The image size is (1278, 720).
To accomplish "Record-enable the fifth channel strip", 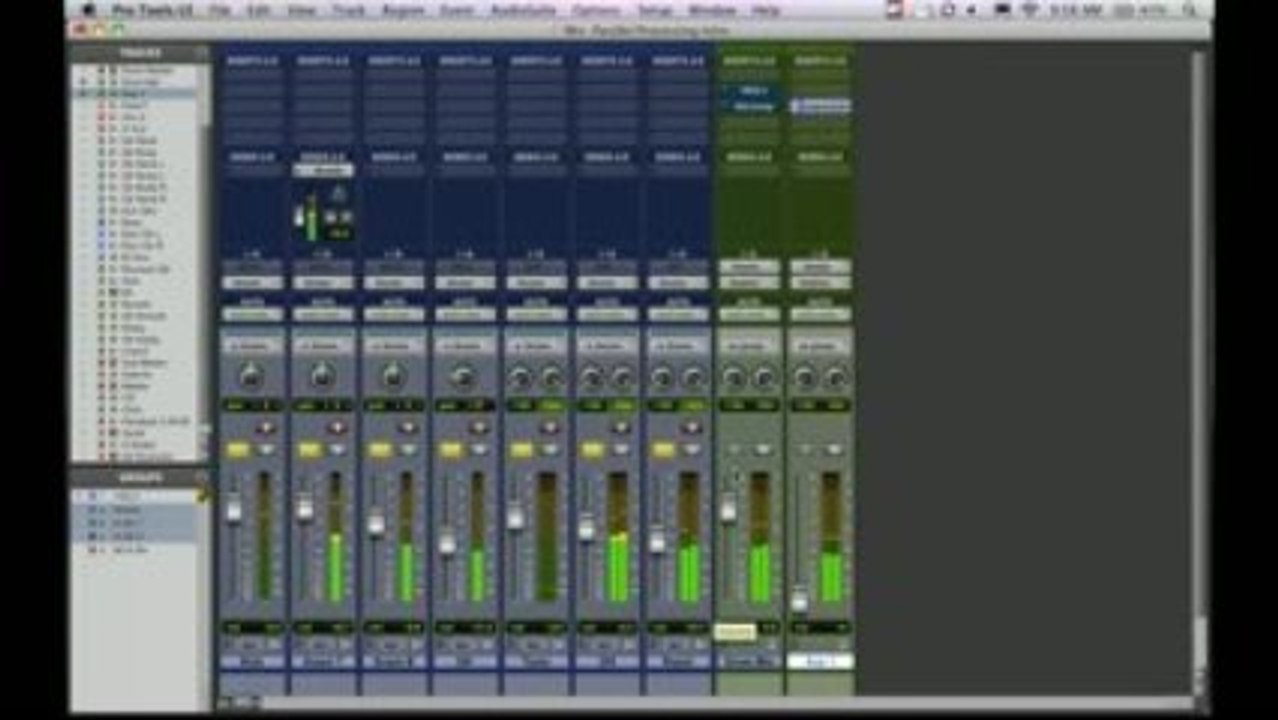I will [550, 428].
